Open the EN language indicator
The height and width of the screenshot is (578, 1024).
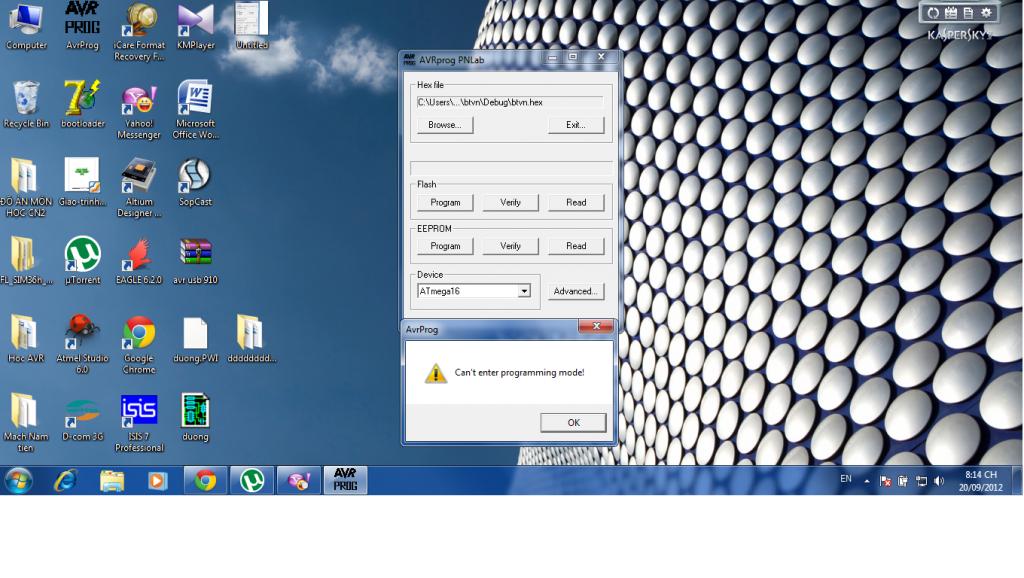point(846,479)
